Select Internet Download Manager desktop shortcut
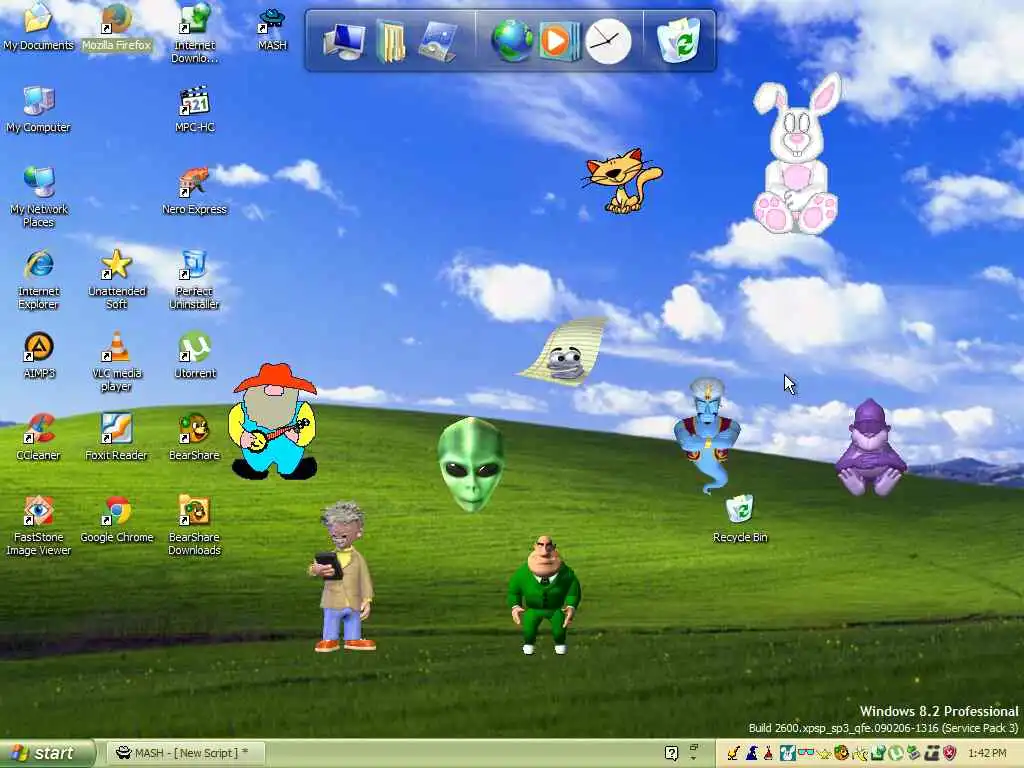1024x768 pixels. (x=195, y=31)
